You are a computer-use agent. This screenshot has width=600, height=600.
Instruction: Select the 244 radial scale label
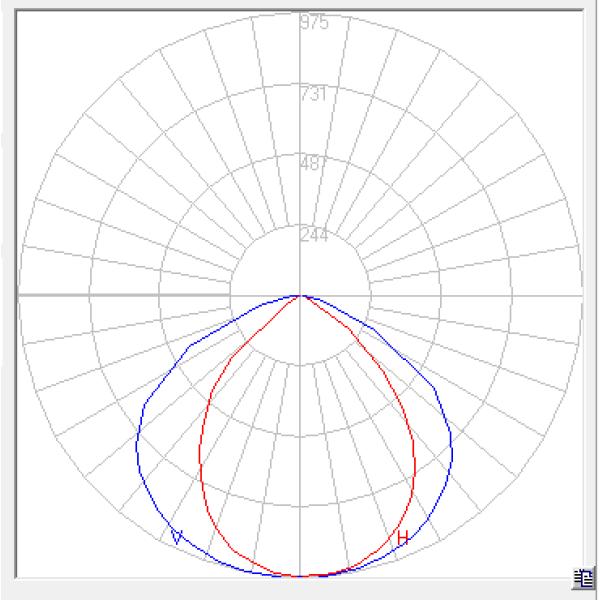pyautogui.click(x=314, y=235)
